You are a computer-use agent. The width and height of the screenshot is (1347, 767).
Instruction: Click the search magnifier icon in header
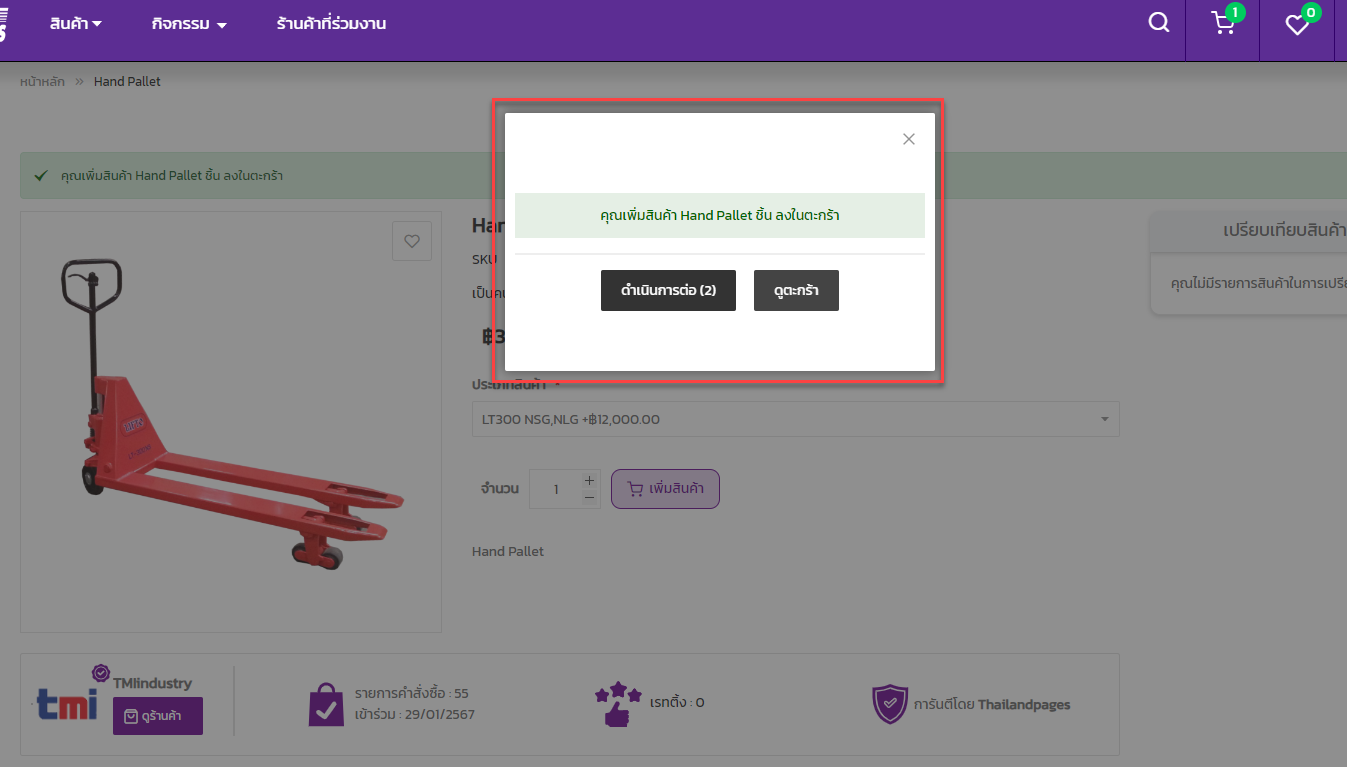point(1159,23)
